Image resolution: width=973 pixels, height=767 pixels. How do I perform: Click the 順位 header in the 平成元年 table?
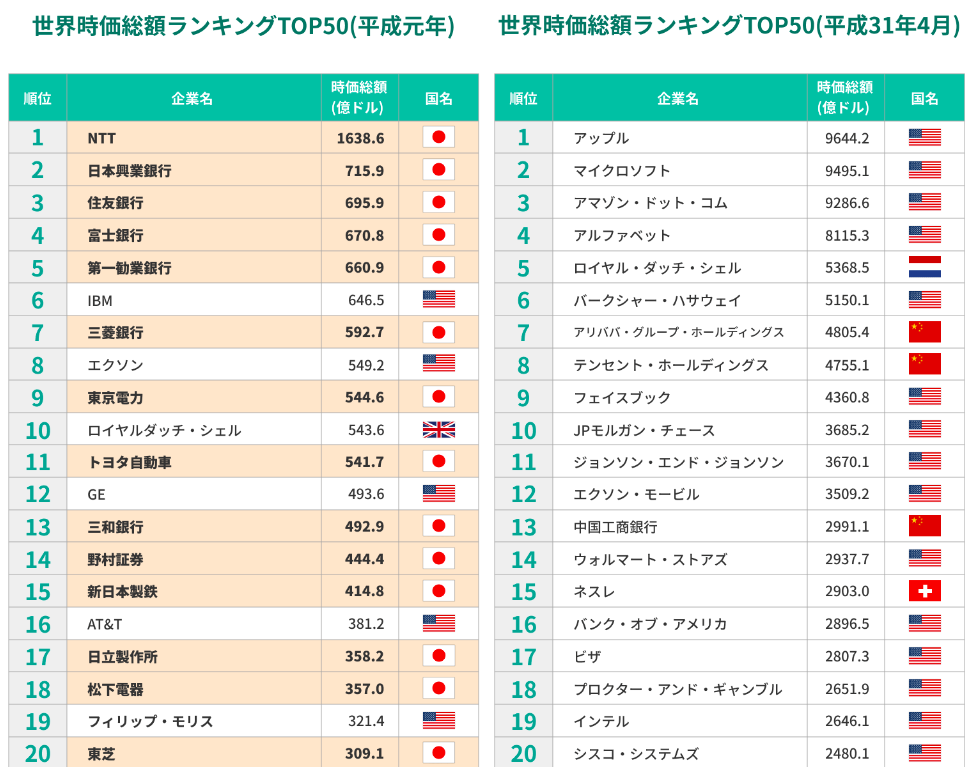pyautogui.click(x=37, y=98)
